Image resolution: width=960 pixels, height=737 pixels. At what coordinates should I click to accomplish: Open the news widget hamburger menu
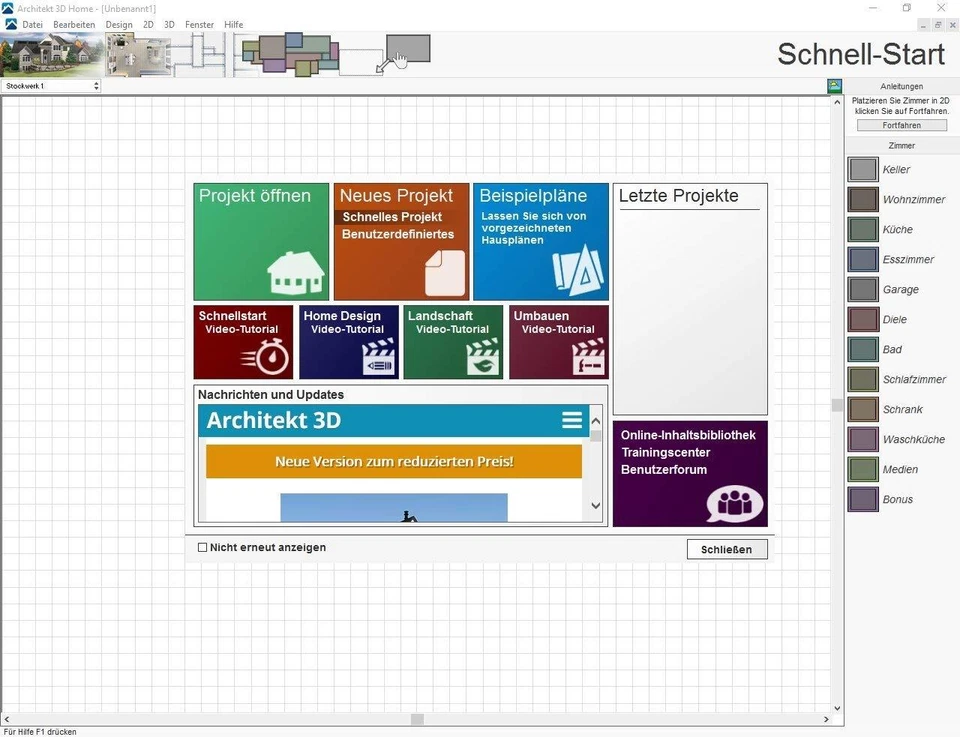pyautogui.click(x=571, y=420)
